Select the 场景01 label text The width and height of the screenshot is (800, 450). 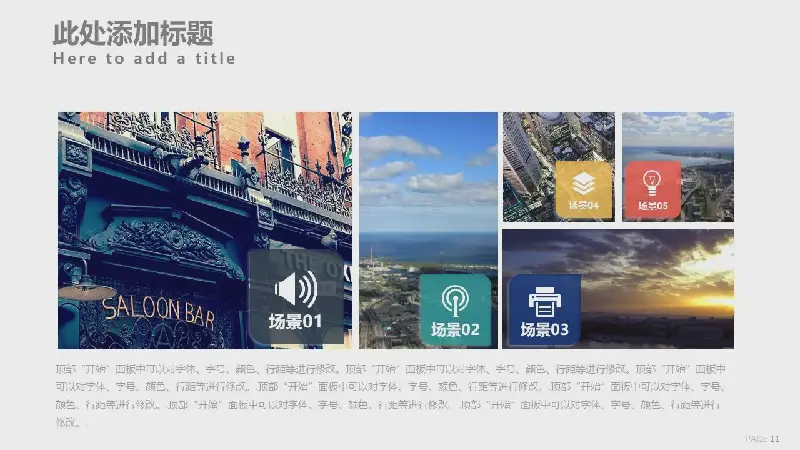click(x=295, y=321)
